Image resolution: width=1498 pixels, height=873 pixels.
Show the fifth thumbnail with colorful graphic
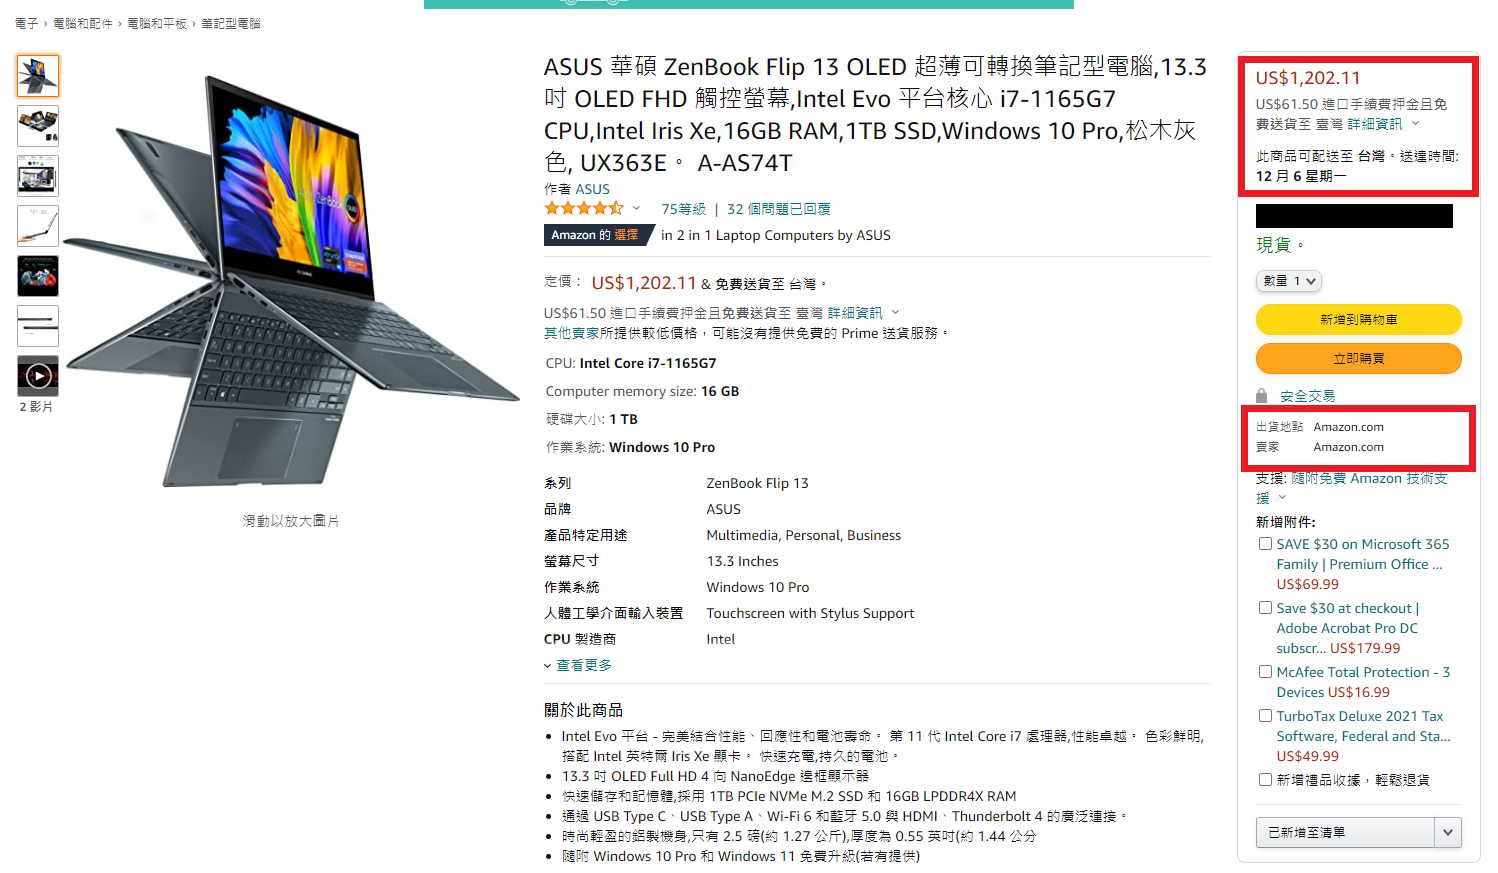[38, 276]
